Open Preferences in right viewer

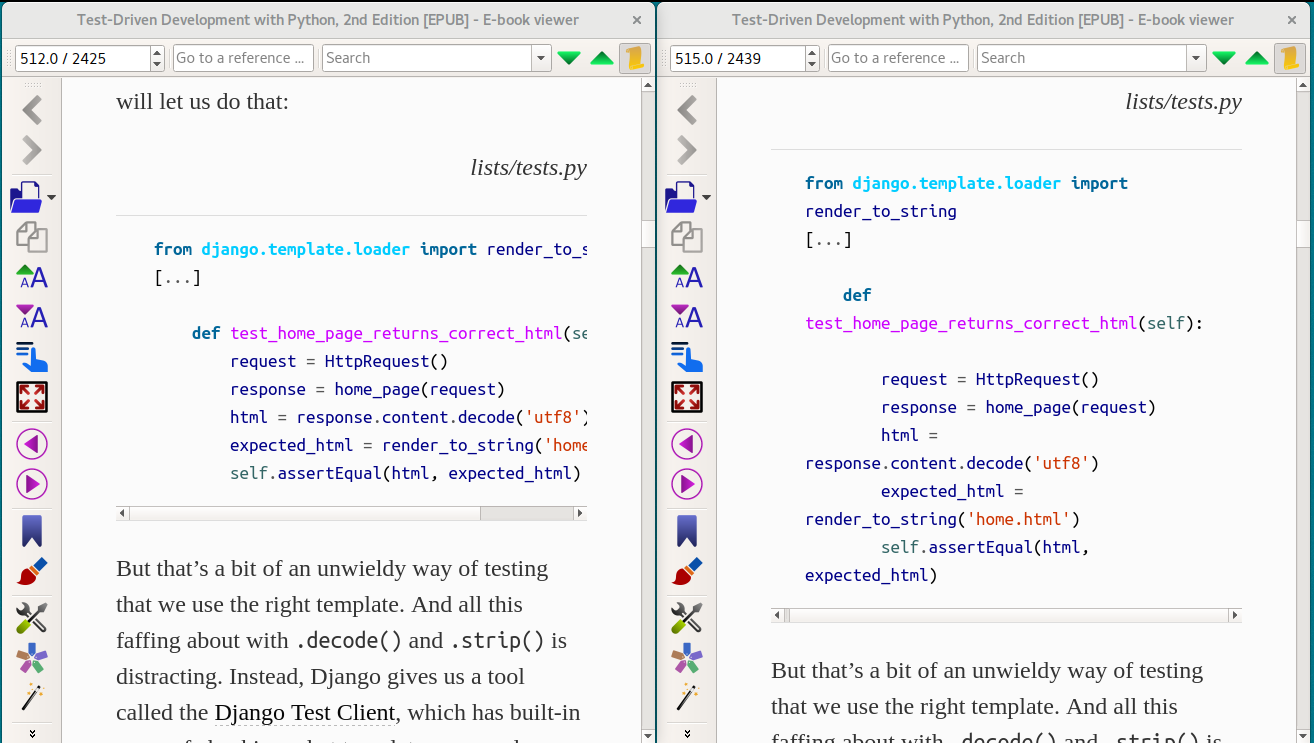[687, 618]
